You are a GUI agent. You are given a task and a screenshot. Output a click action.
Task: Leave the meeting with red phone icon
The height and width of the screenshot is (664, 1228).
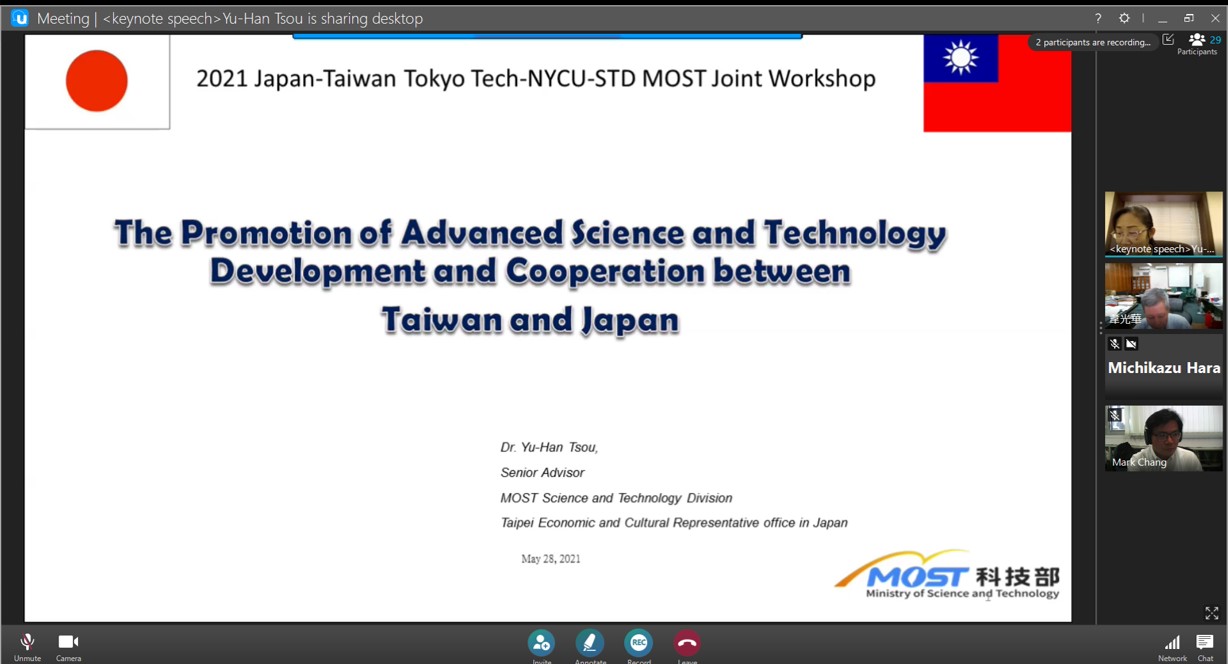point(687,643)
